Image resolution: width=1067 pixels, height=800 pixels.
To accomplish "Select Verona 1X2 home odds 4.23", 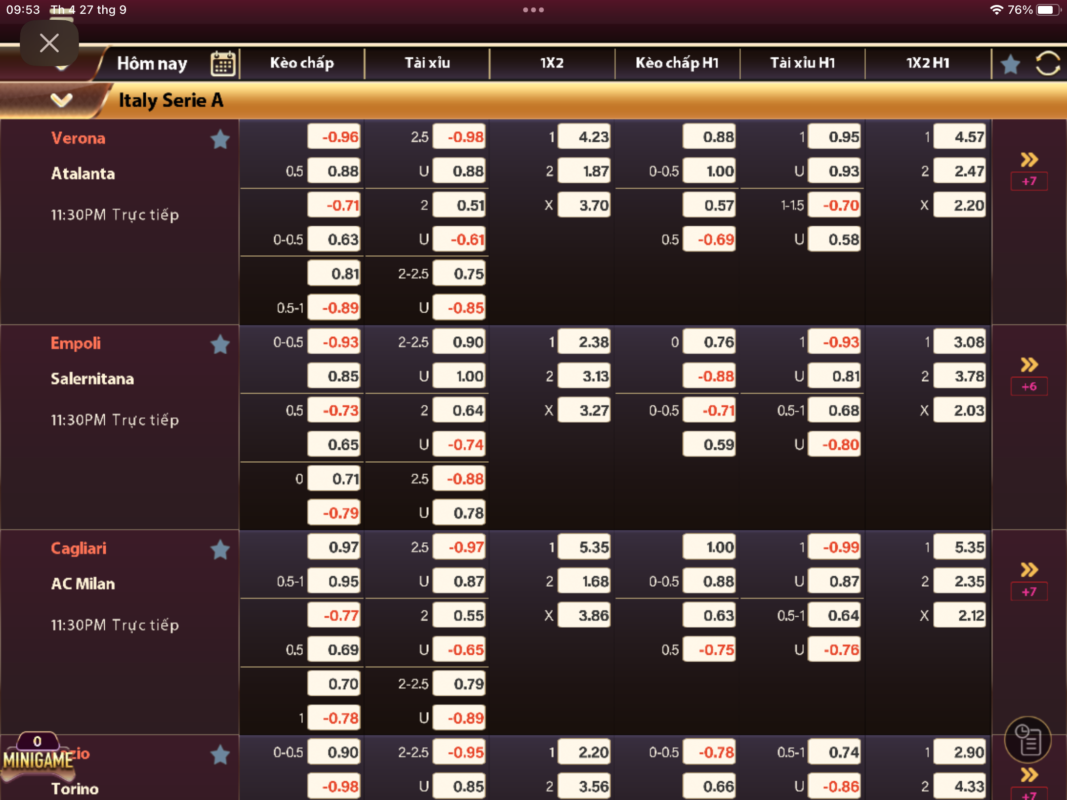I will pos(584,137).
